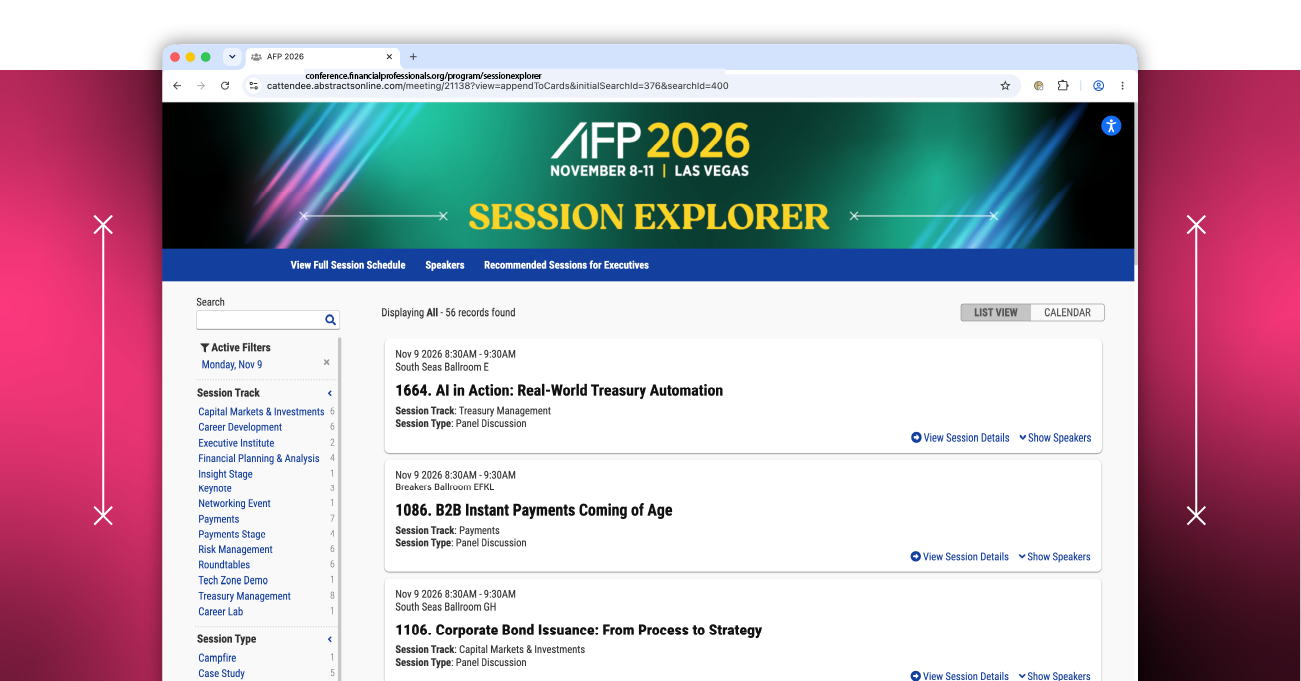Filter by Keynote track

[x=215, y=489]
